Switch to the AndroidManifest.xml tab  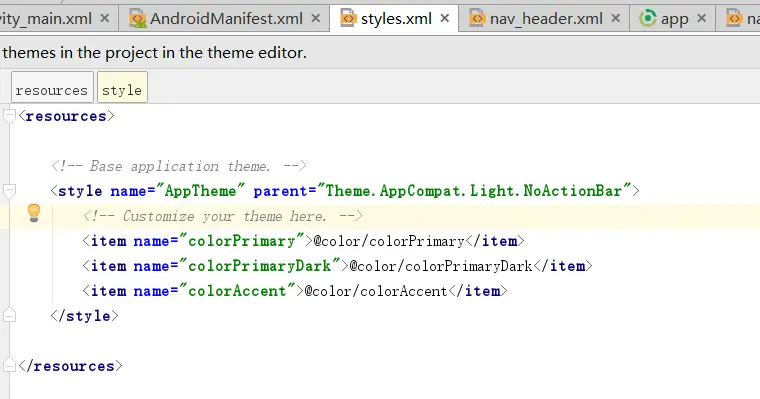pos(224,19)
